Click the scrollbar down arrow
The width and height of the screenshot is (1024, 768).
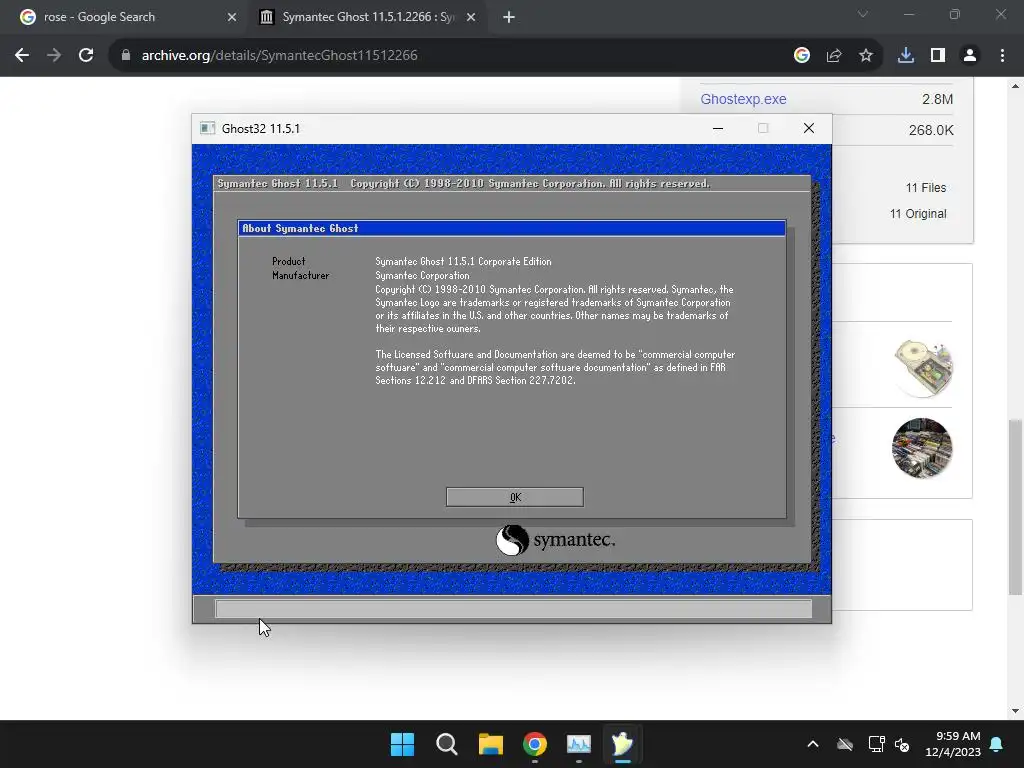click(x=1016, y=711)
